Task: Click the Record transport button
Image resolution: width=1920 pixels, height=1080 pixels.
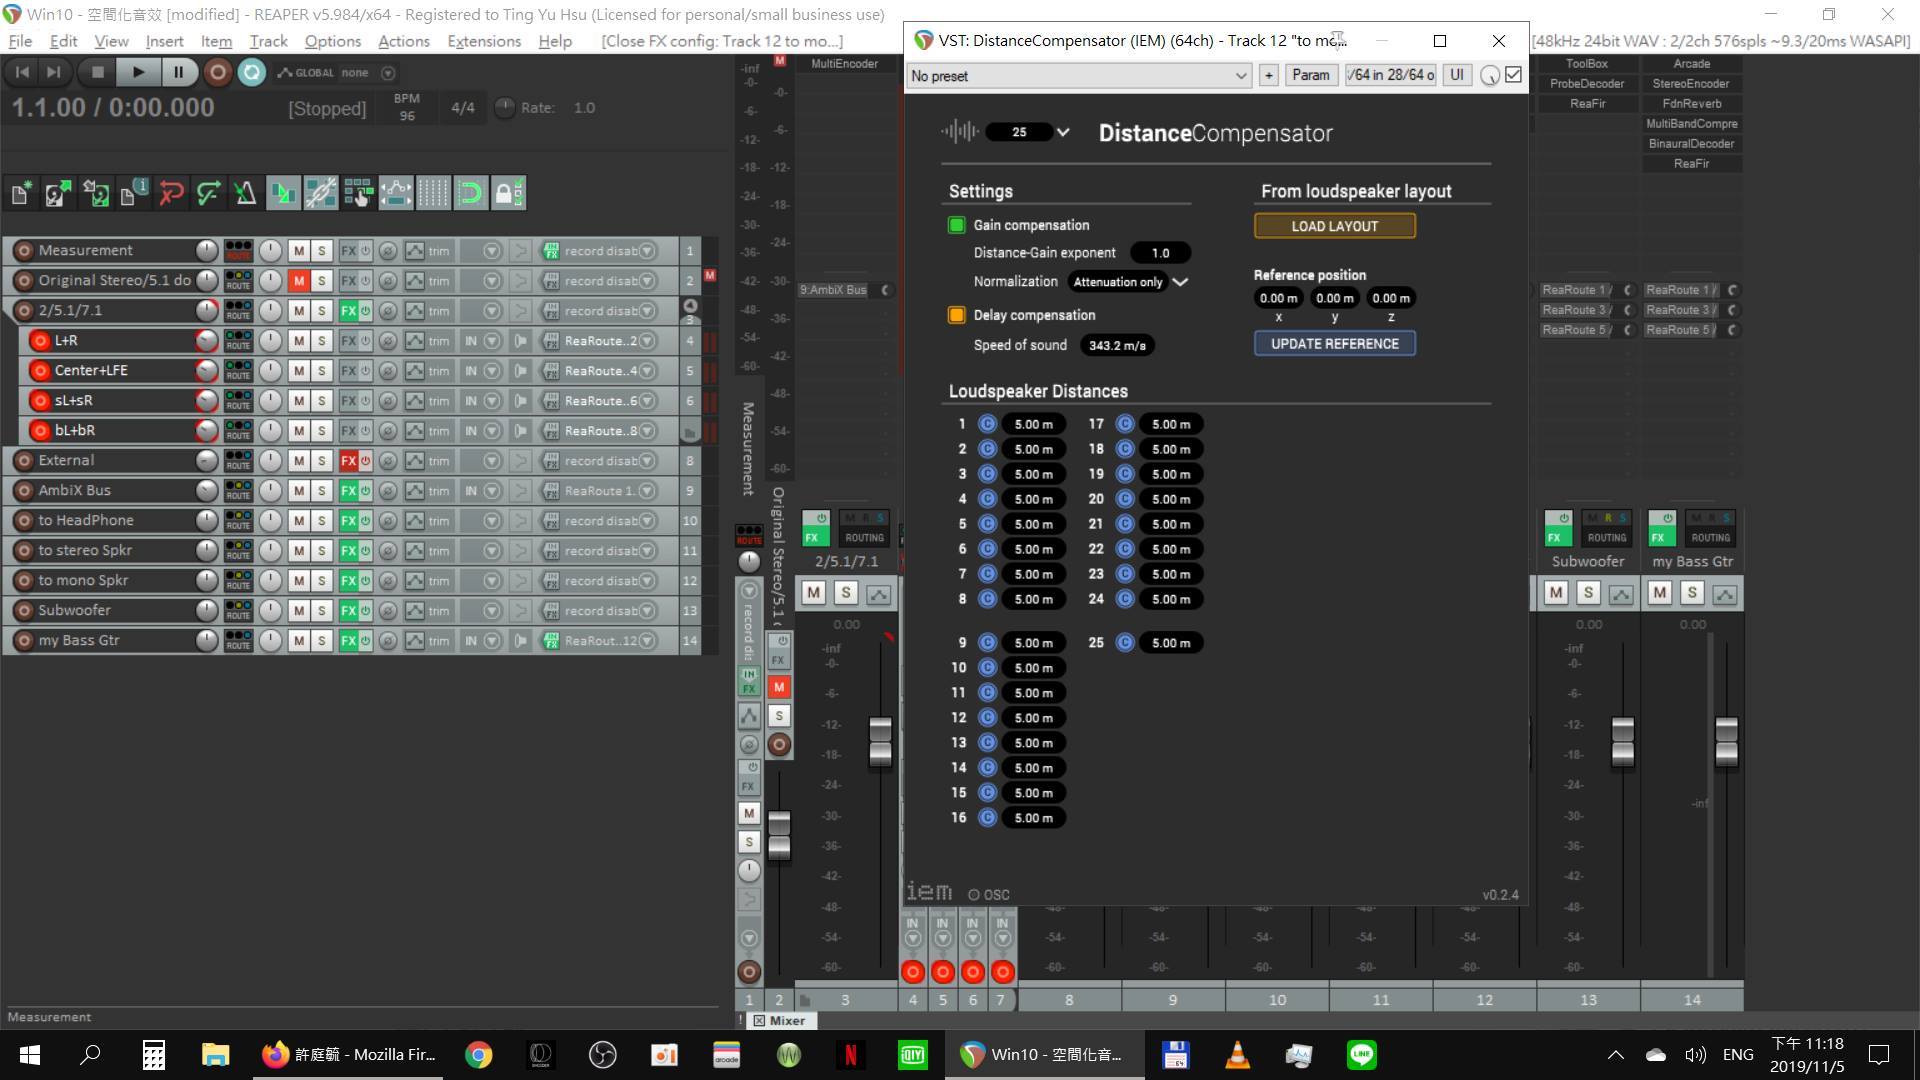Action: click(217, 72)
